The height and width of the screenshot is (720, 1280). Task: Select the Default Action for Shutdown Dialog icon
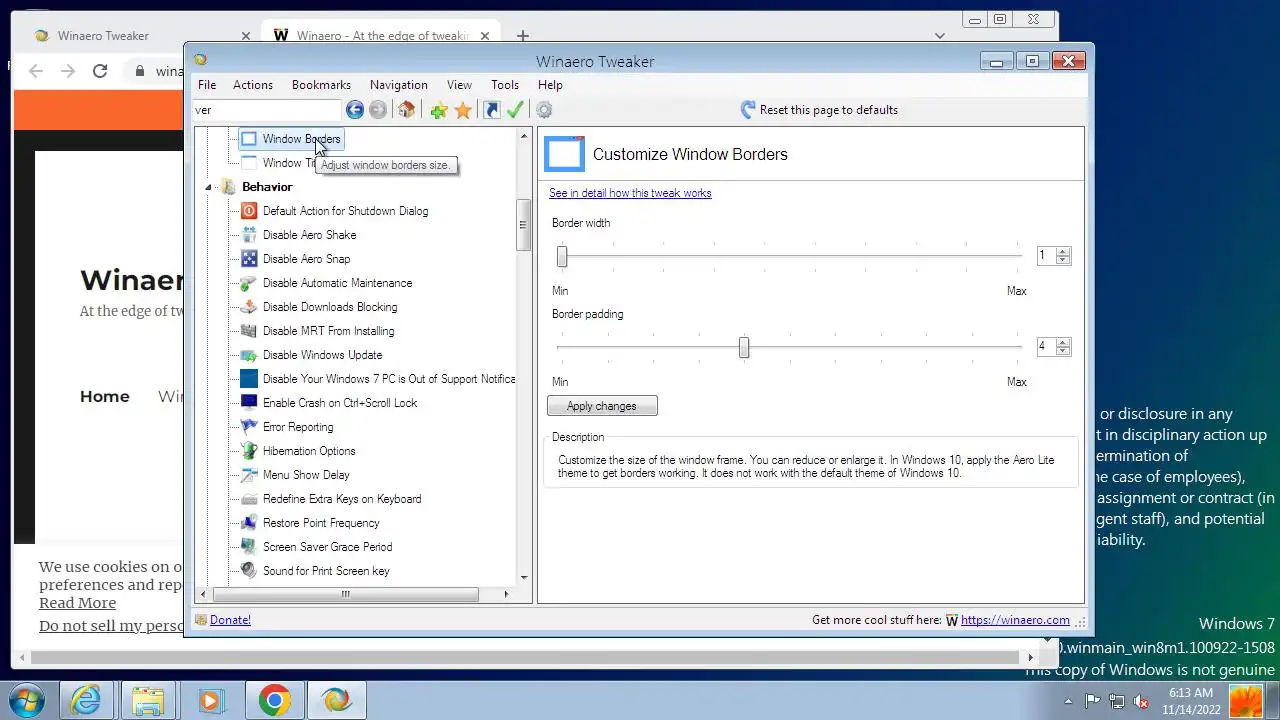click(249, 211)
